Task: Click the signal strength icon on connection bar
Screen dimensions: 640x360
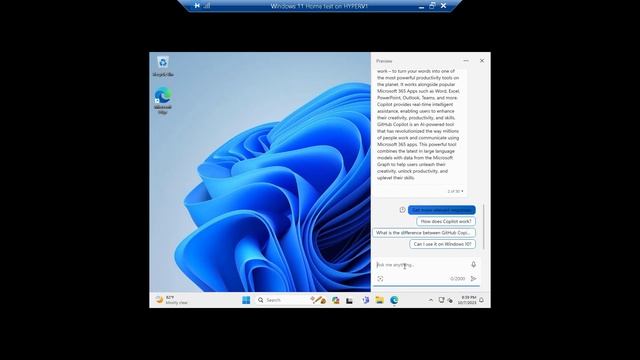Action: (x=207, y=6)
